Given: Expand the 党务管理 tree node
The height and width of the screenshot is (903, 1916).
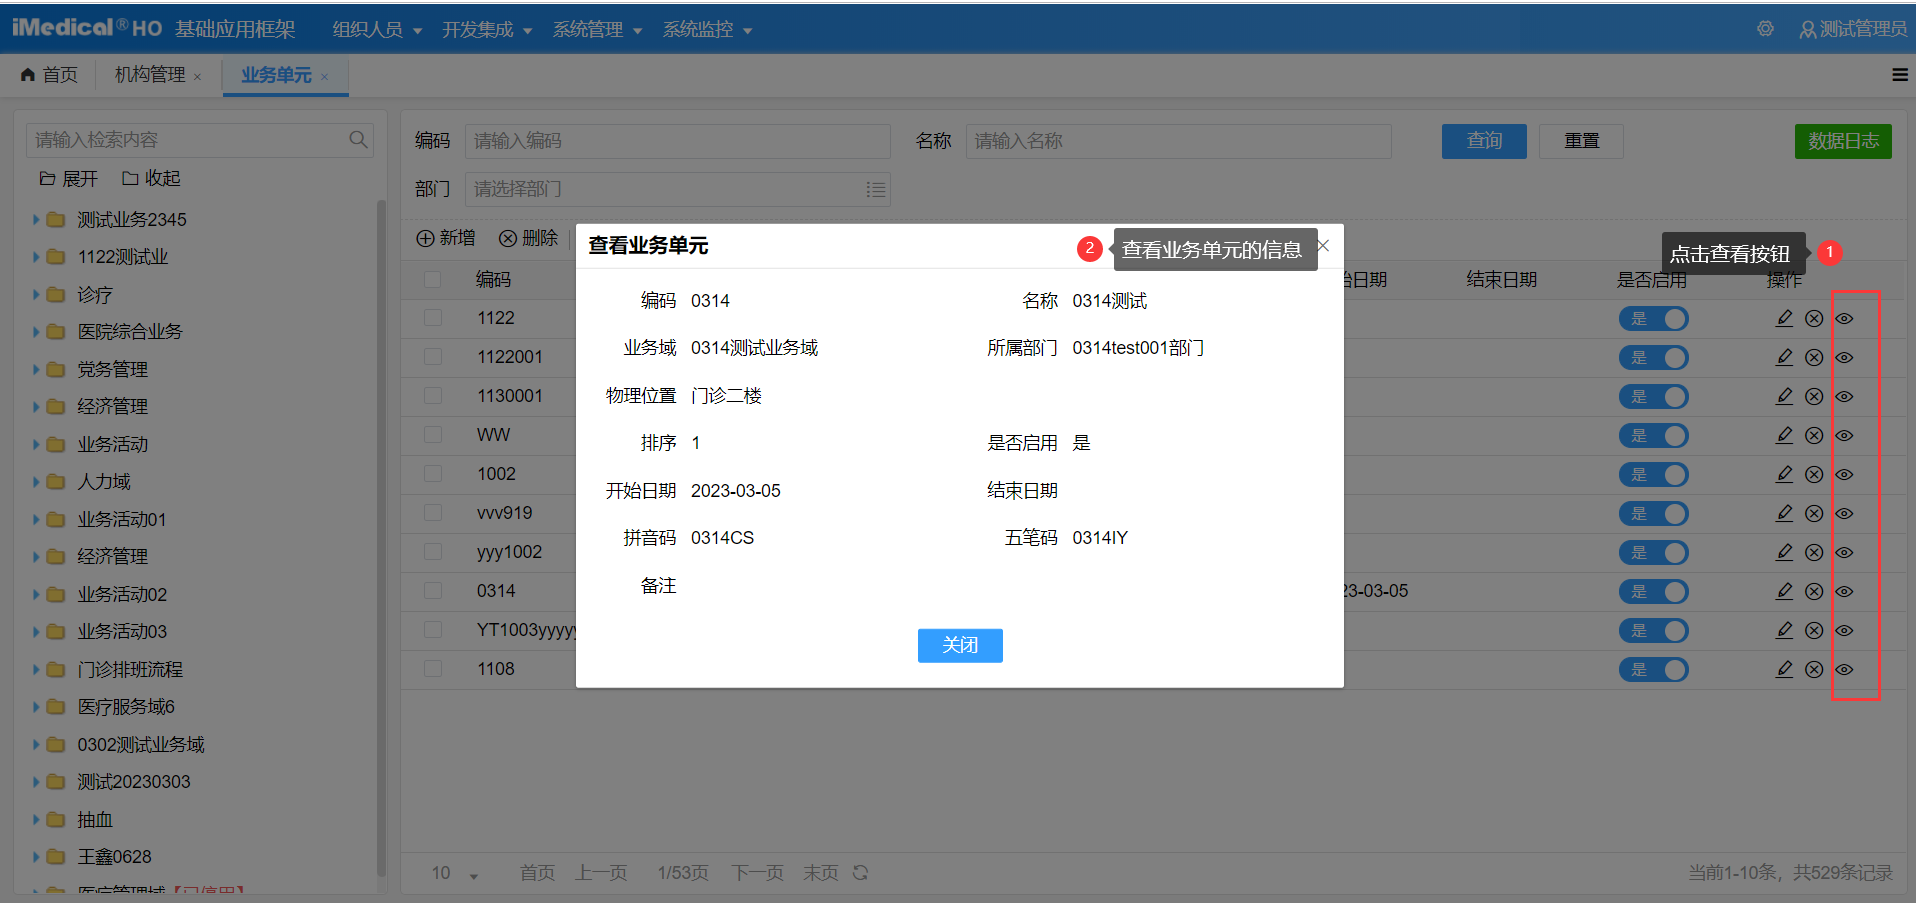Looking at the screenshot, I should [36, 369].
